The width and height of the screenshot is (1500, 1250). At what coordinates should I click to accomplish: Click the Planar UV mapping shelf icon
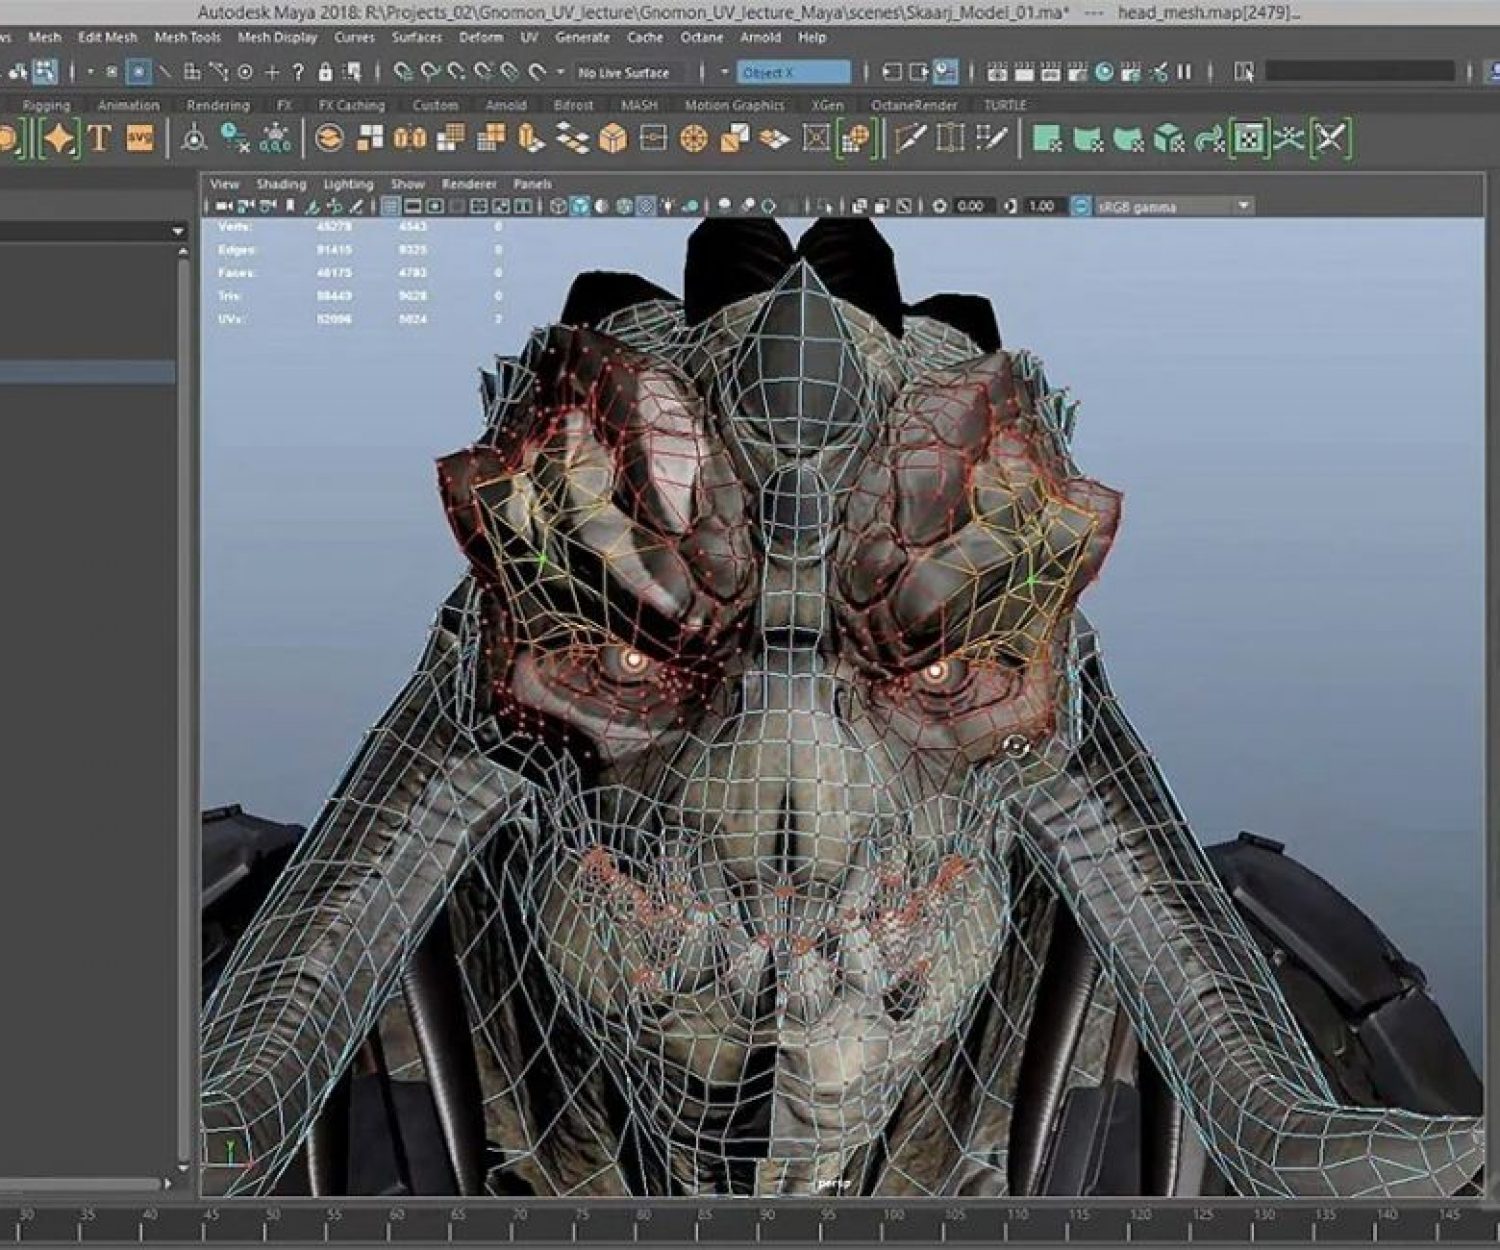point(1047,138)
